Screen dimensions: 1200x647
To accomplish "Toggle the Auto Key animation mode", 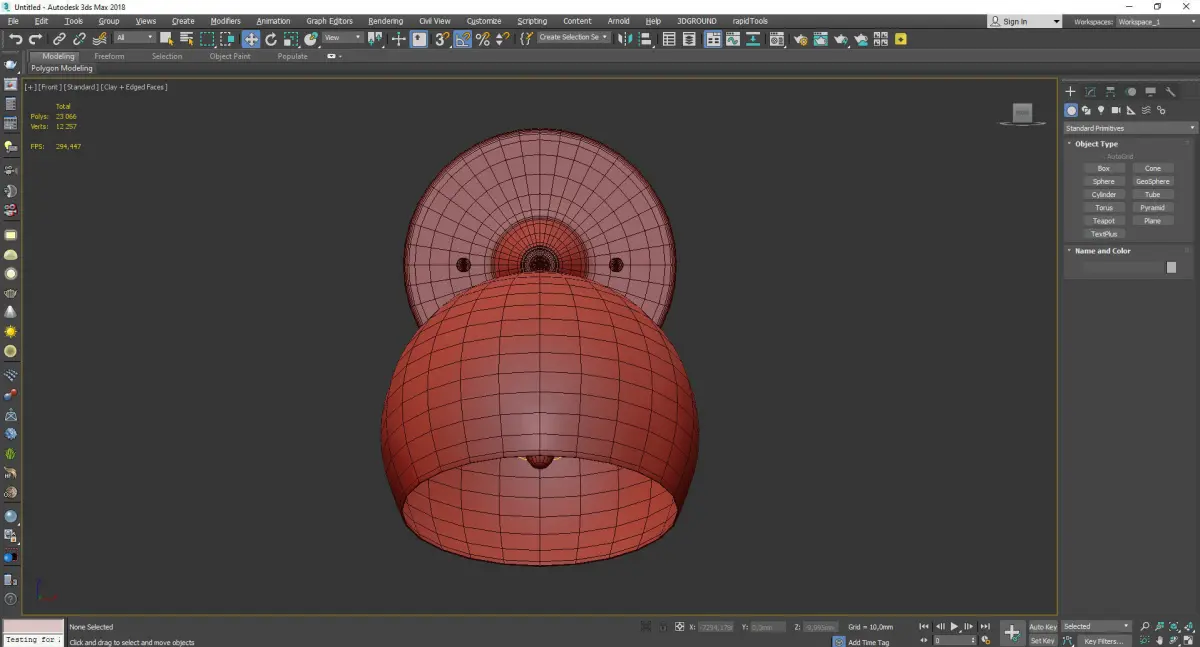I will (x=1042, y=627).
